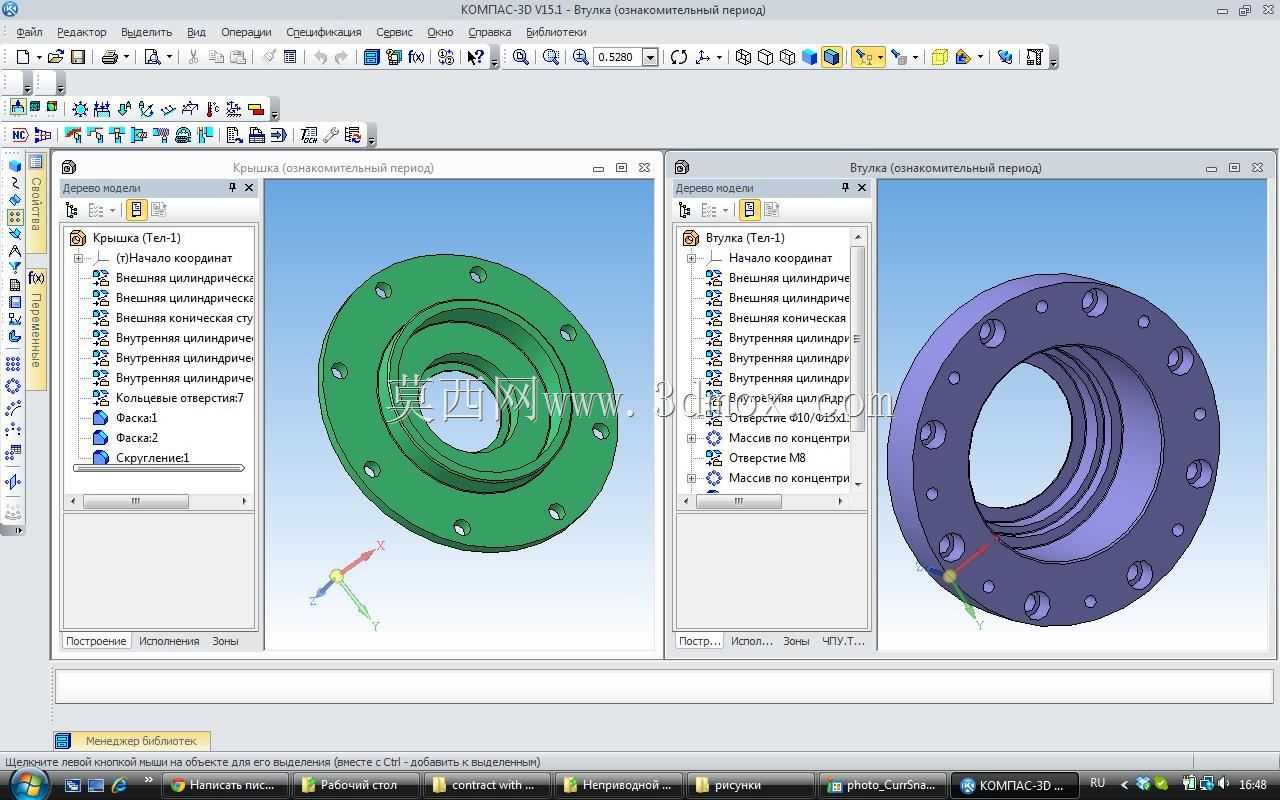Image resolution: width=1280 pixels, height=800 pixels.
Task: Print using the printer icon
Action: 110,57
